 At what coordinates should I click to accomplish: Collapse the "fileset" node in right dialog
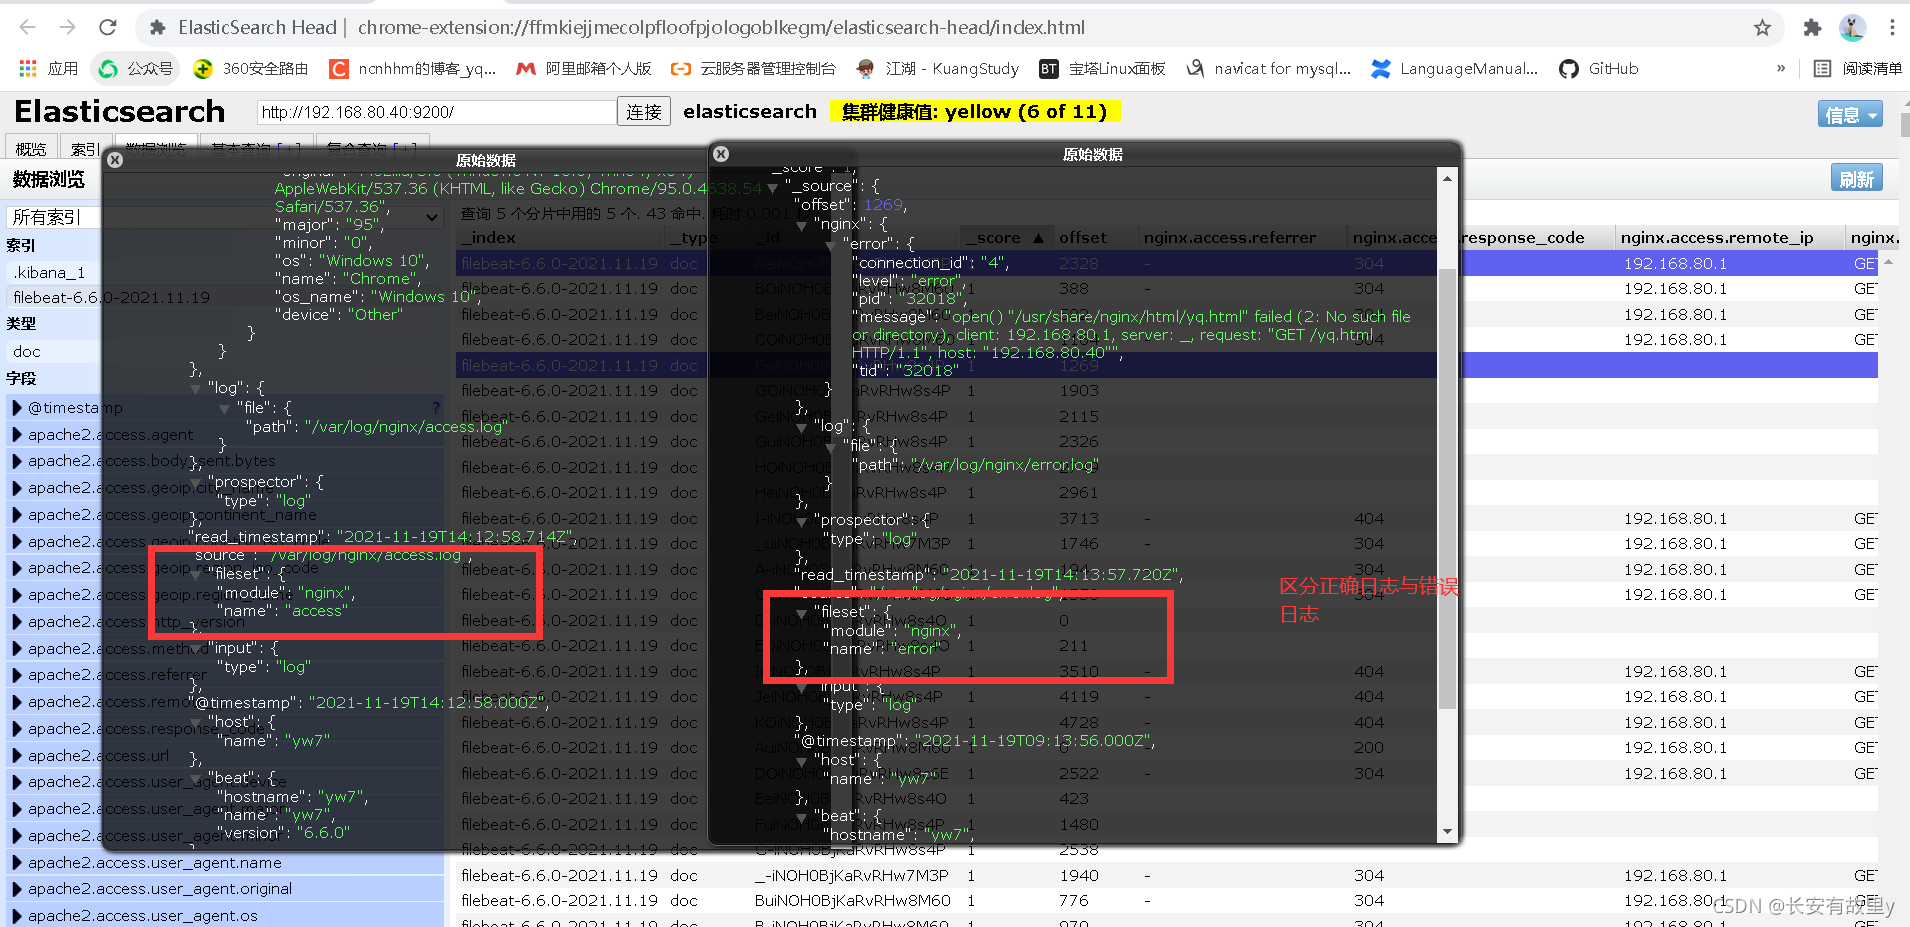tap(801, 613)
